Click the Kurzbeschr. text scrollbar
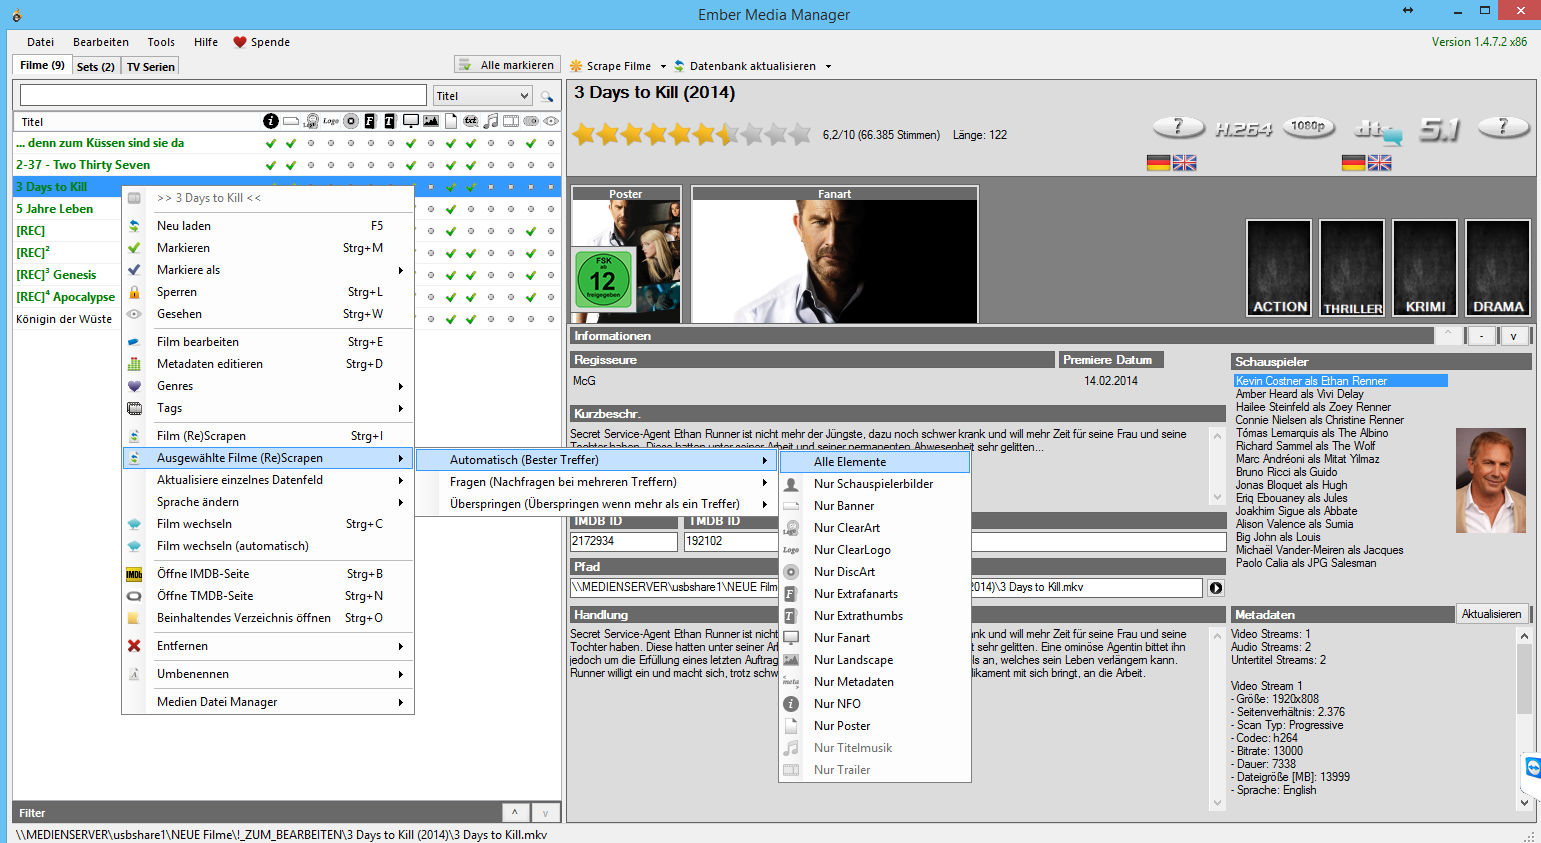 tap(1217, 466)
